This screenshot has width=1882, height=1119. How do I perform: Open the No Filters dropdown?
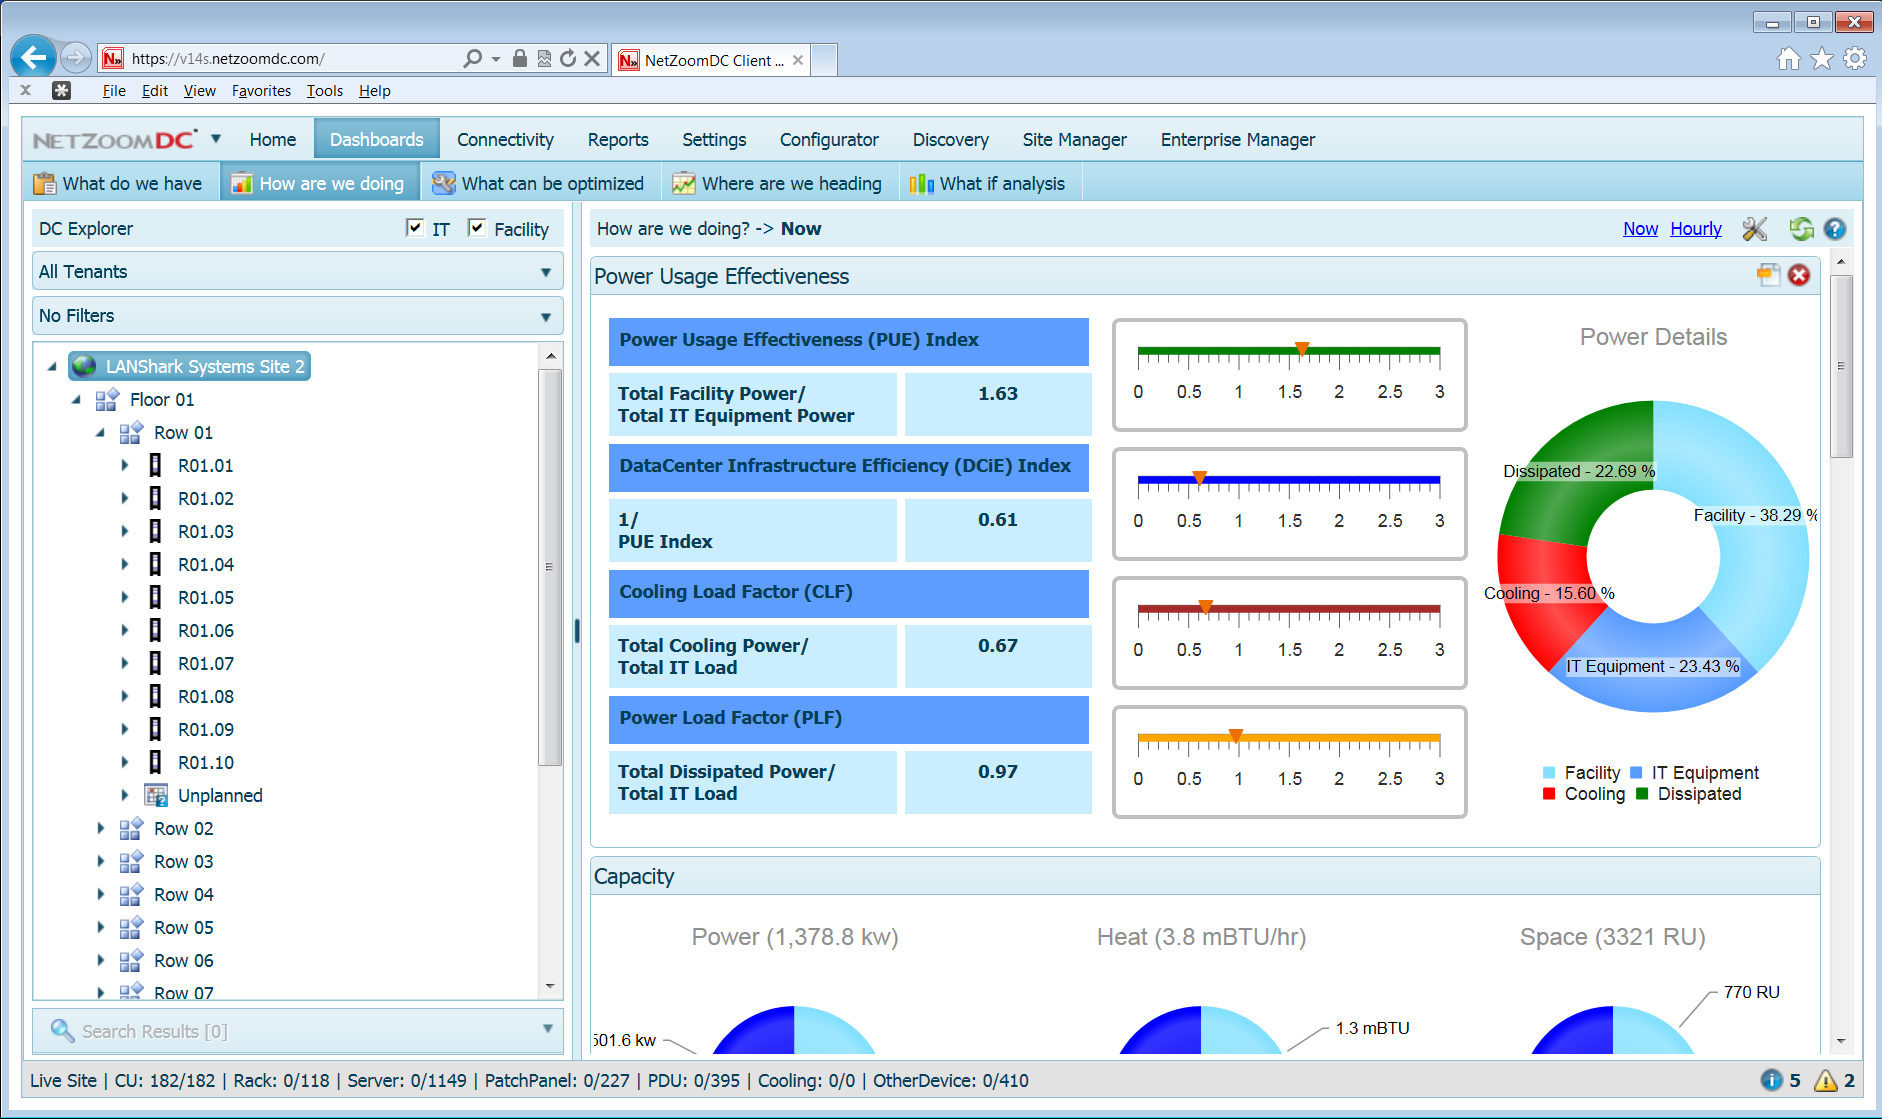pos(545,315)
